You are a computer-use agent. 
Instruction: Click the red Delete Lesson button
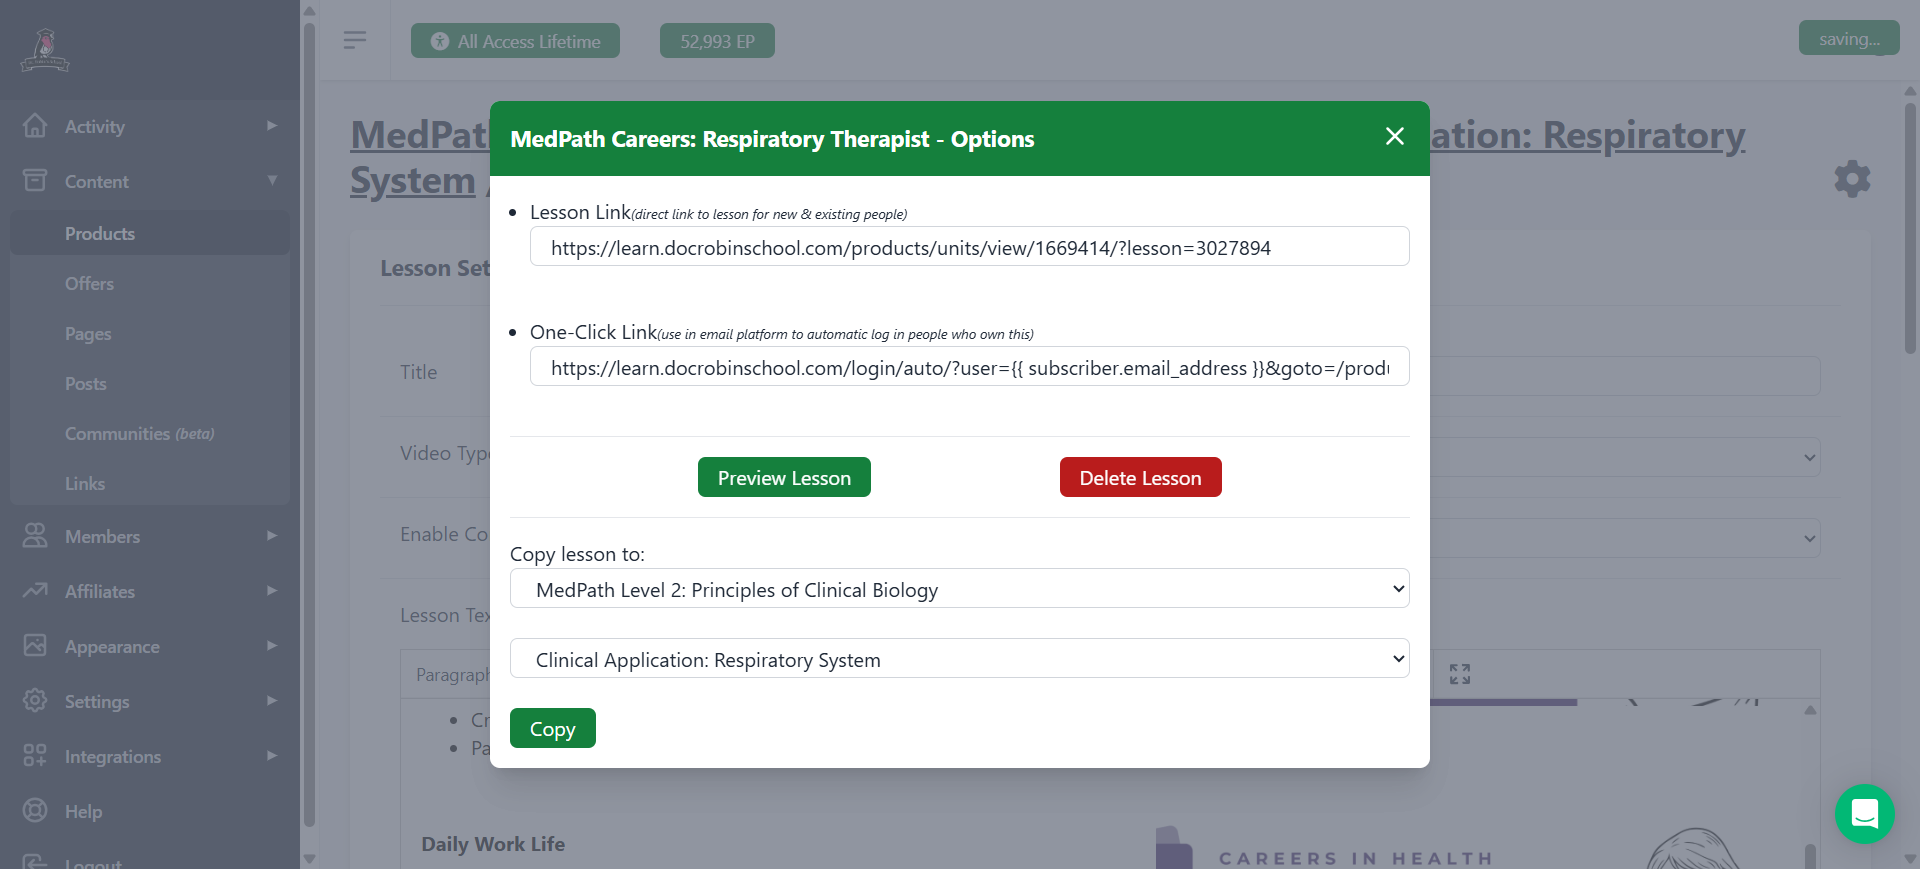click(1140, 478)
